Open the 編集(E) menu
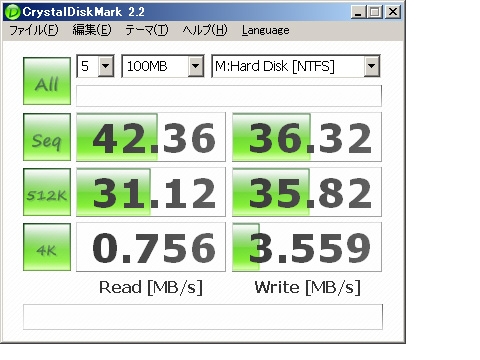Viewport: 480px width, 360px height. coord(92,30)
